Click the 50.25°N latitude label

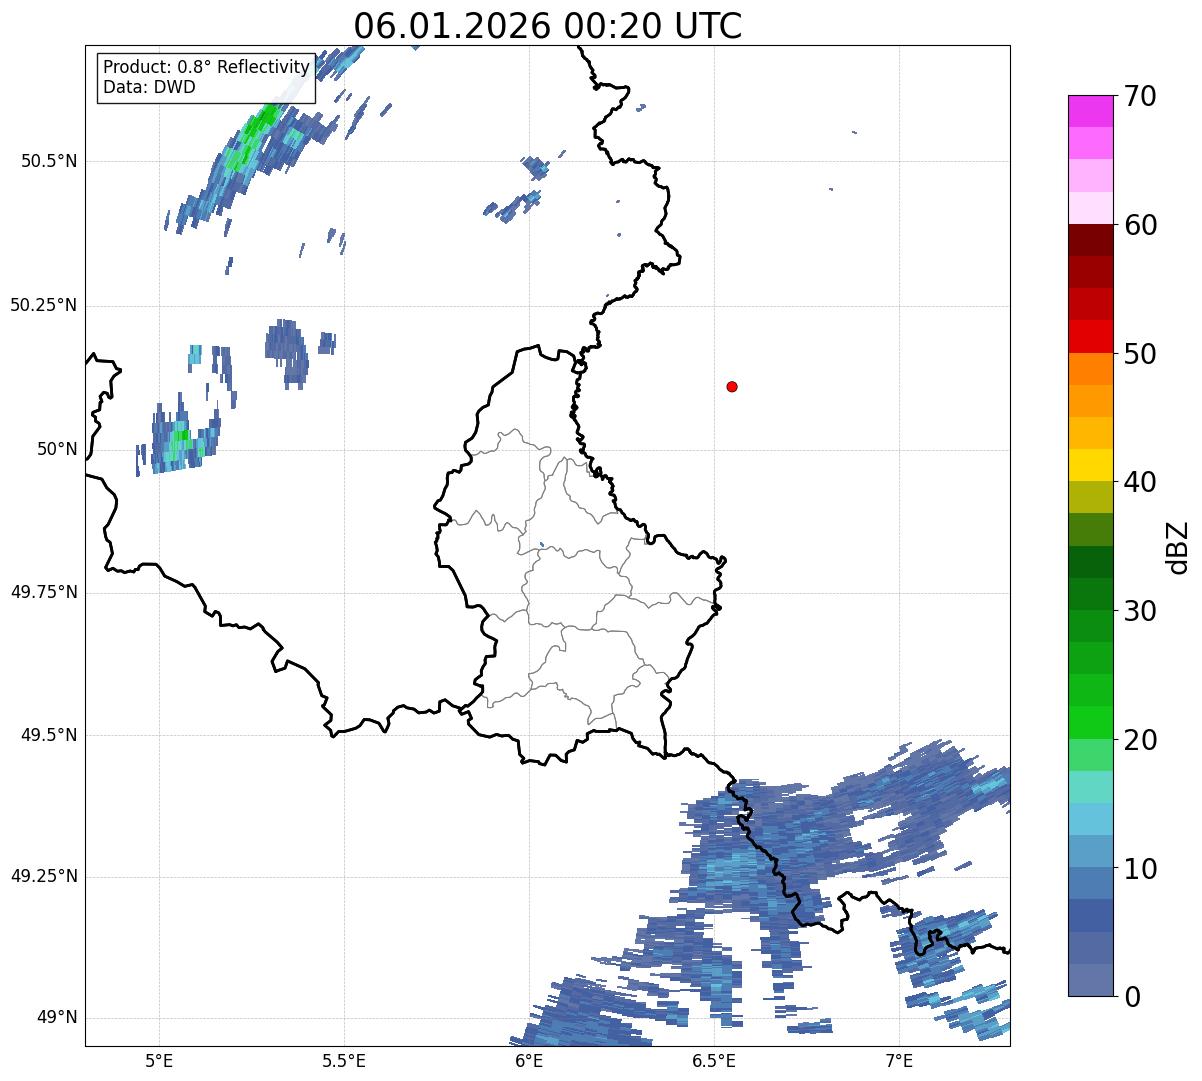click(44, 305)
